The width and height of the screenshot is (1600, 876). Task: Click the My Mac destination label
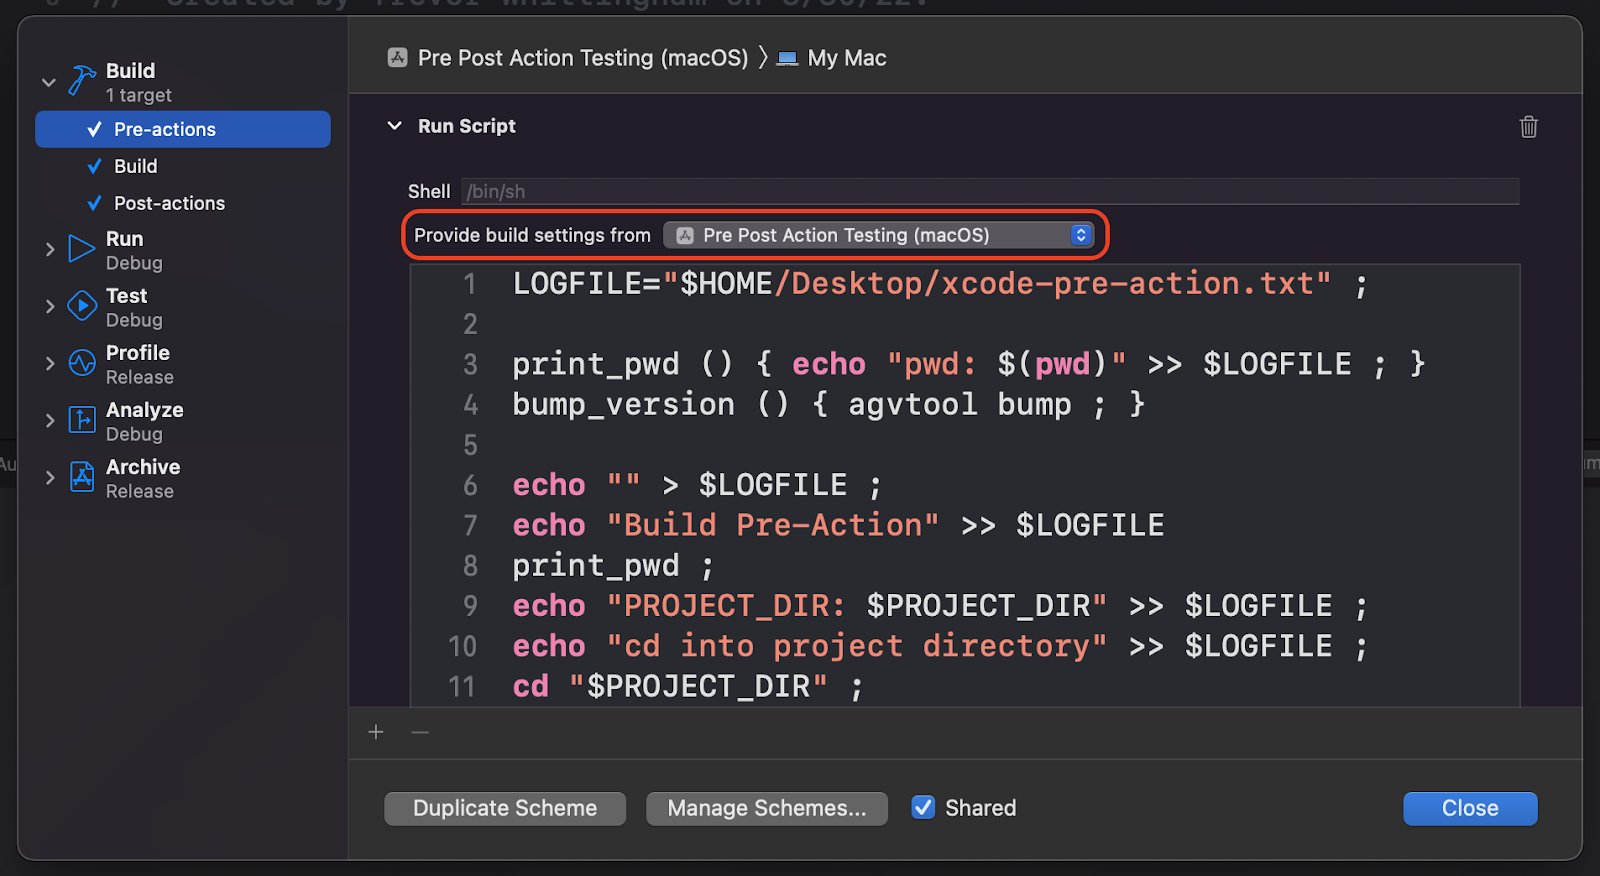[847, 58]
